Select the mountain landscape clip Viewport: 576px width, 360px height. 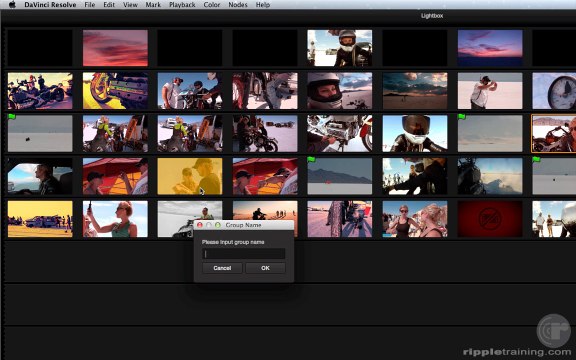tap(340, 176)
